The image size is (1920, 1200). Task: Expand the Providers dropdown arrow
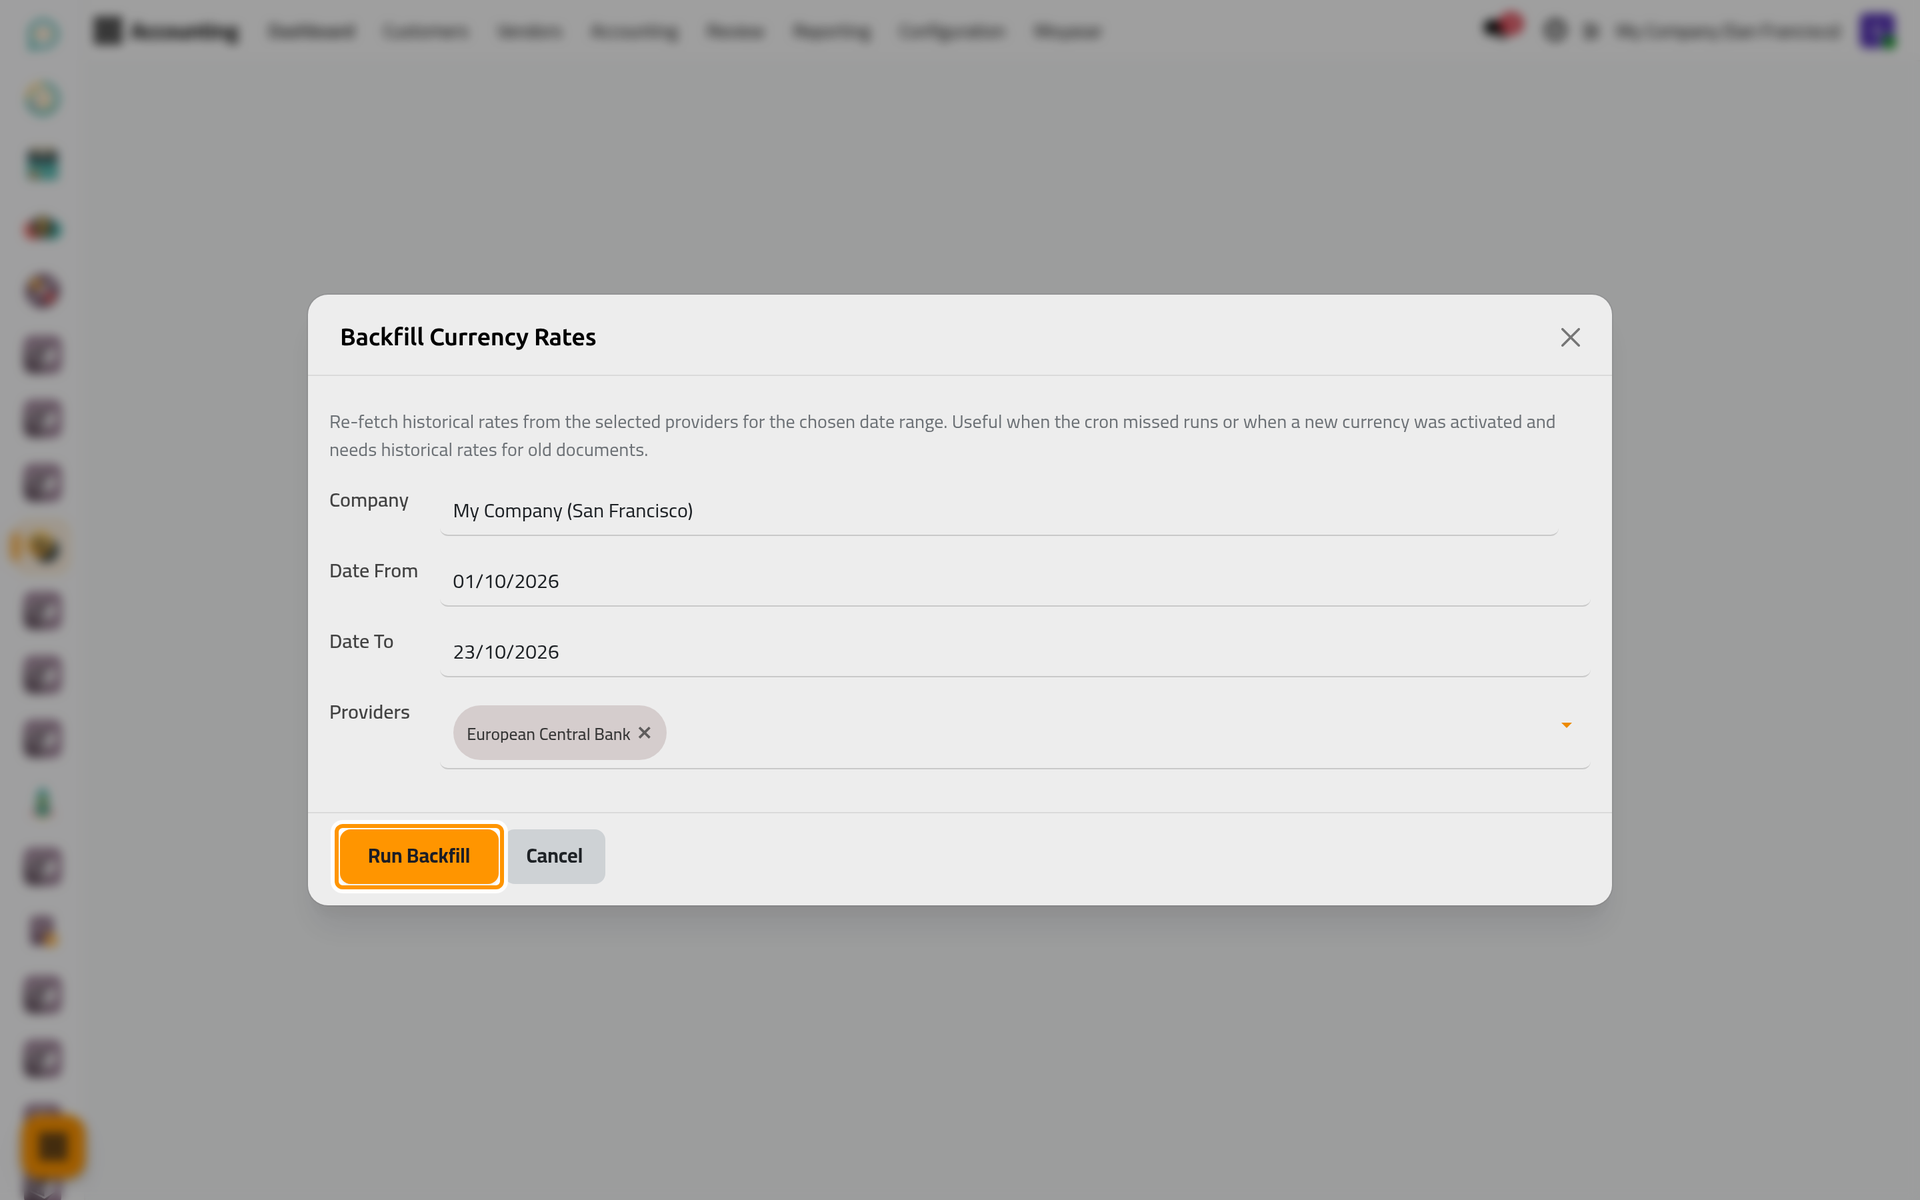click(1566, 725)
